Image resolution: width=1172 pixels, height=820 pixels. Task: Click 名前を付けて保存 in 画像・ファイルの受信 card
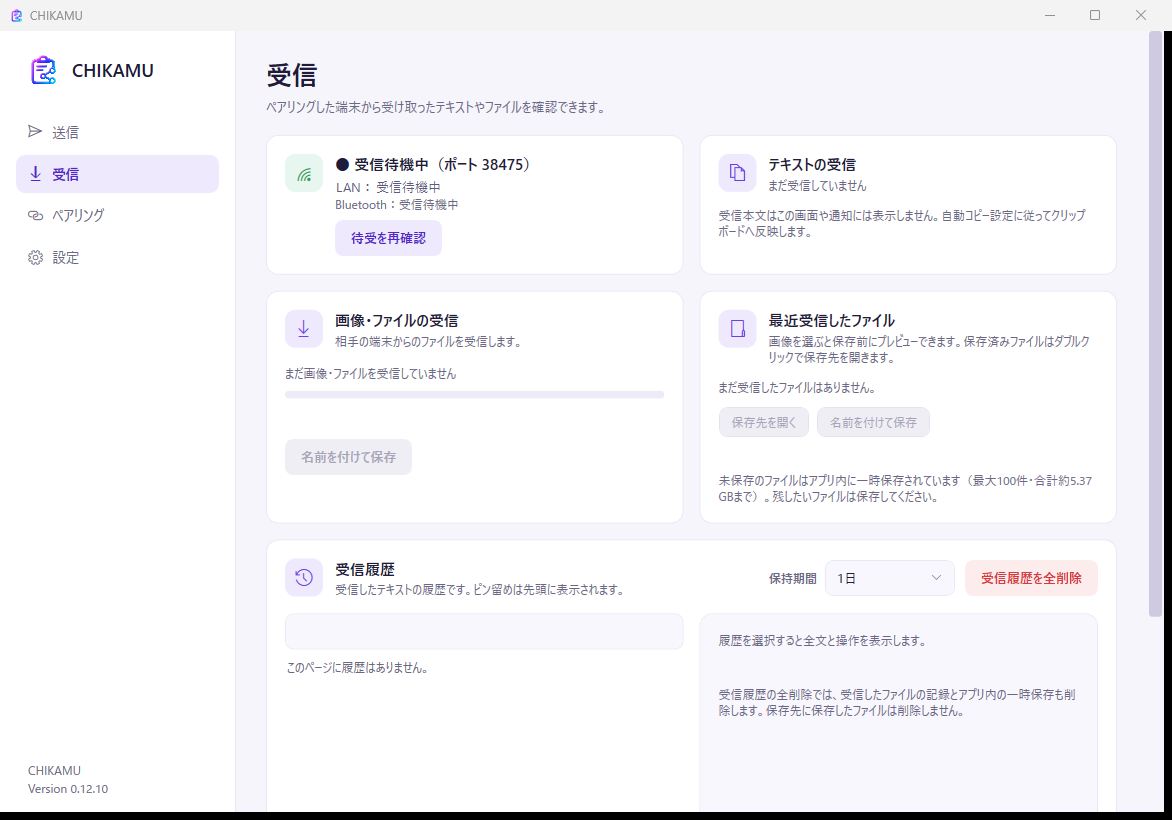348,457
